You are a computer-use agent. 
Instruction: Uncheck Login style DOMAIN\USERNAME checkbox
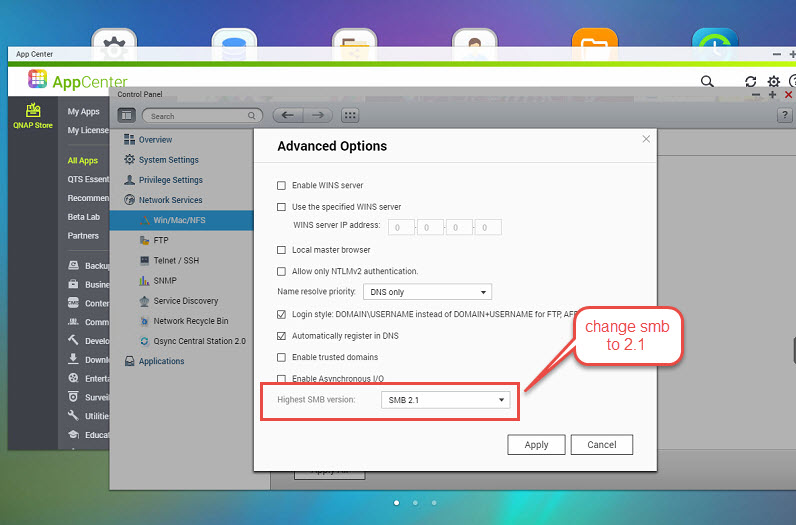281,314
